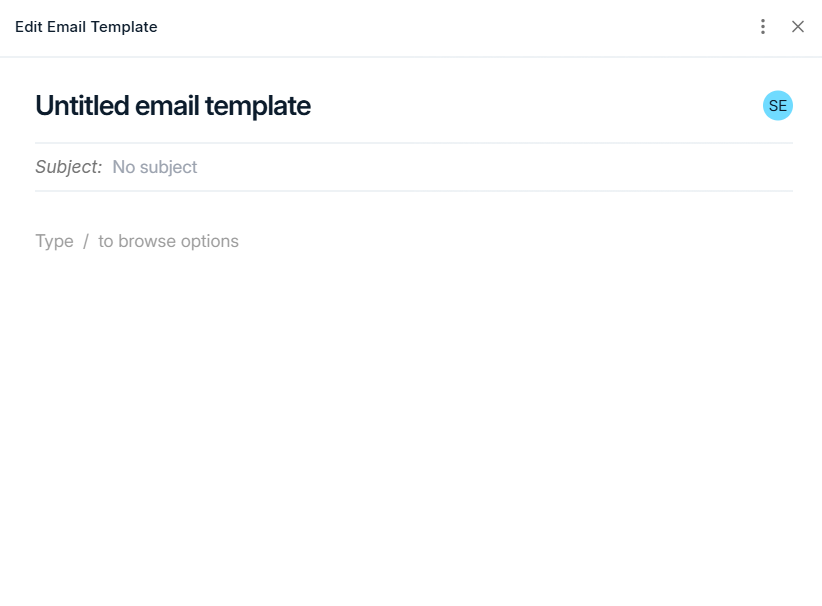The width and height of the screenshot is (822, 606).
Task: Enter a subject for the email
Action: (x=154, y=167)
